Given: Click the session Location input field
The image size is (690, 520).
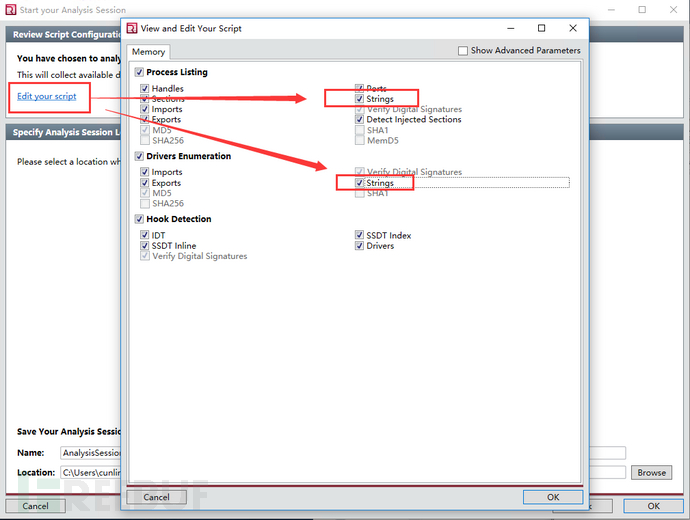Looking at the screenshot, I should pos(343,472).
